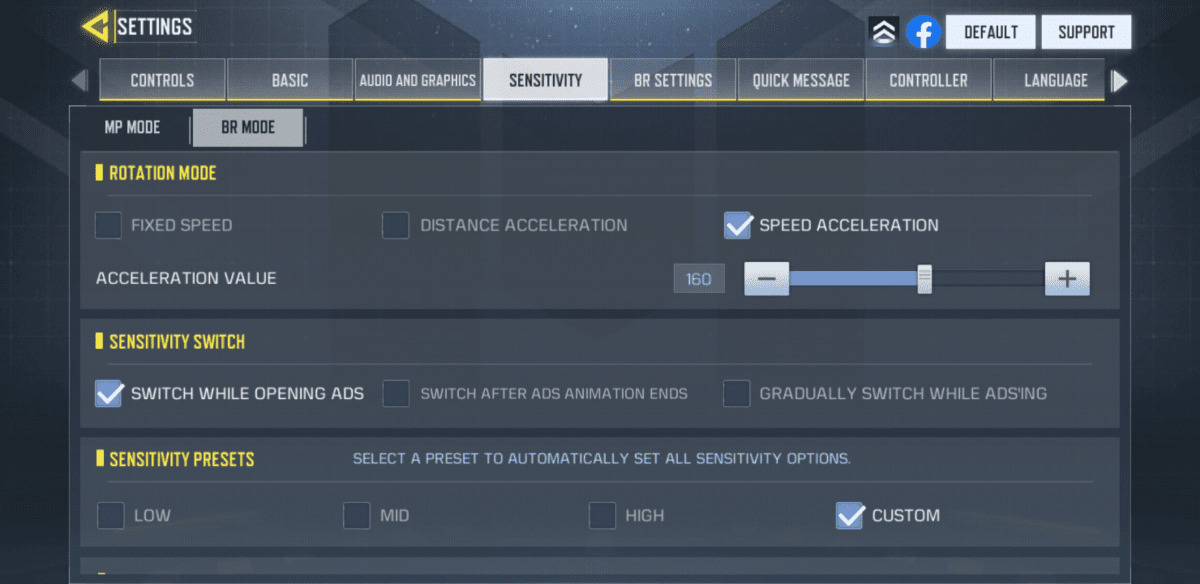Image resolution: width=1200 pixels, height=584 pixels.
Task: Open the rank chevron icon
Action: (884, 32)
